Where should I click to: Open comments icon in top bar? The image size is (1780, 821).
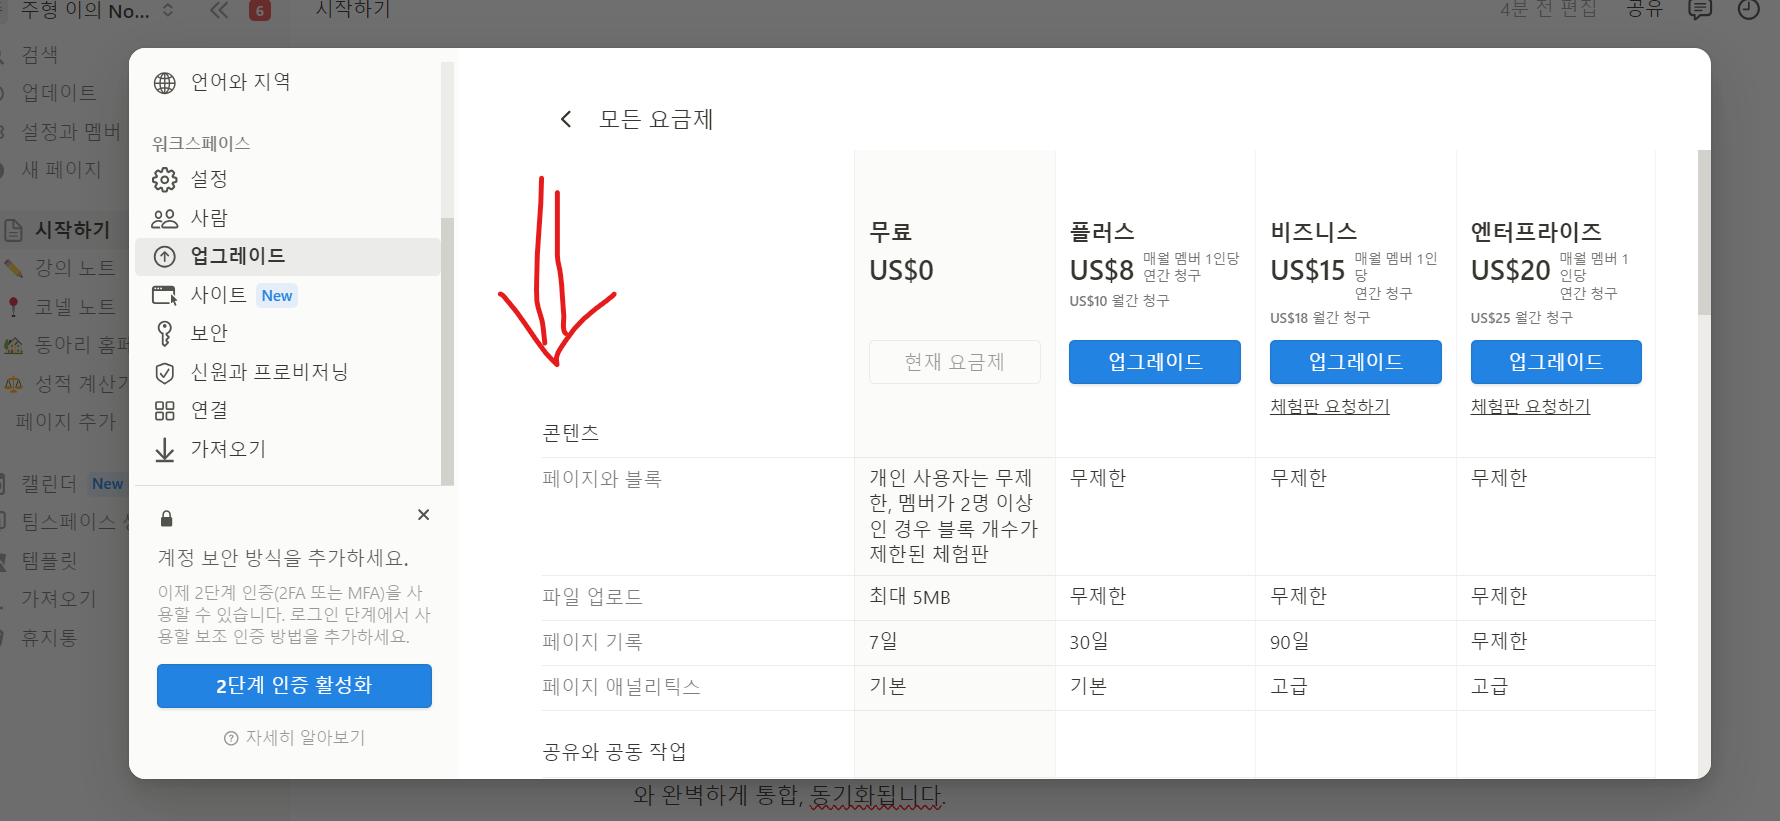click(1699, 10)
